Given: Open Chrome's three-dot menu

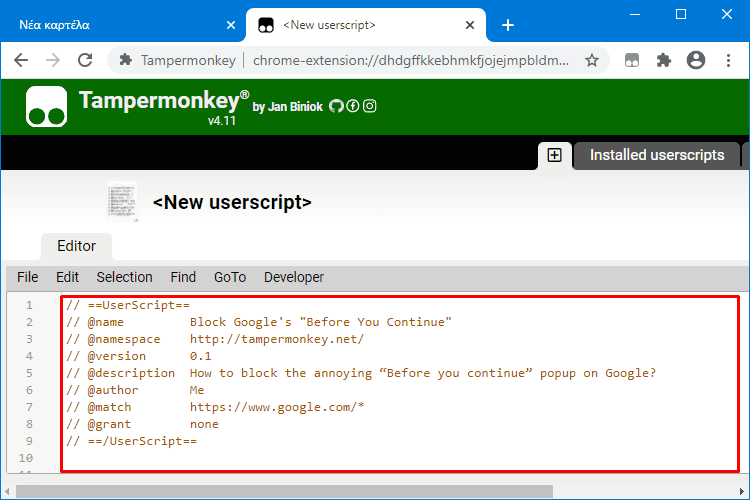Looking at the screenshot, I should click(728, 60).
